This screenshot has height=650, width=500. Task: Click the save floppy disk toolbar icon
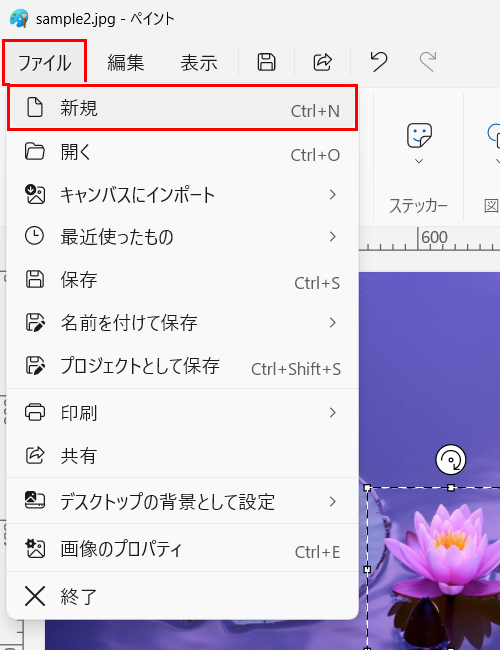click(266, 62)
